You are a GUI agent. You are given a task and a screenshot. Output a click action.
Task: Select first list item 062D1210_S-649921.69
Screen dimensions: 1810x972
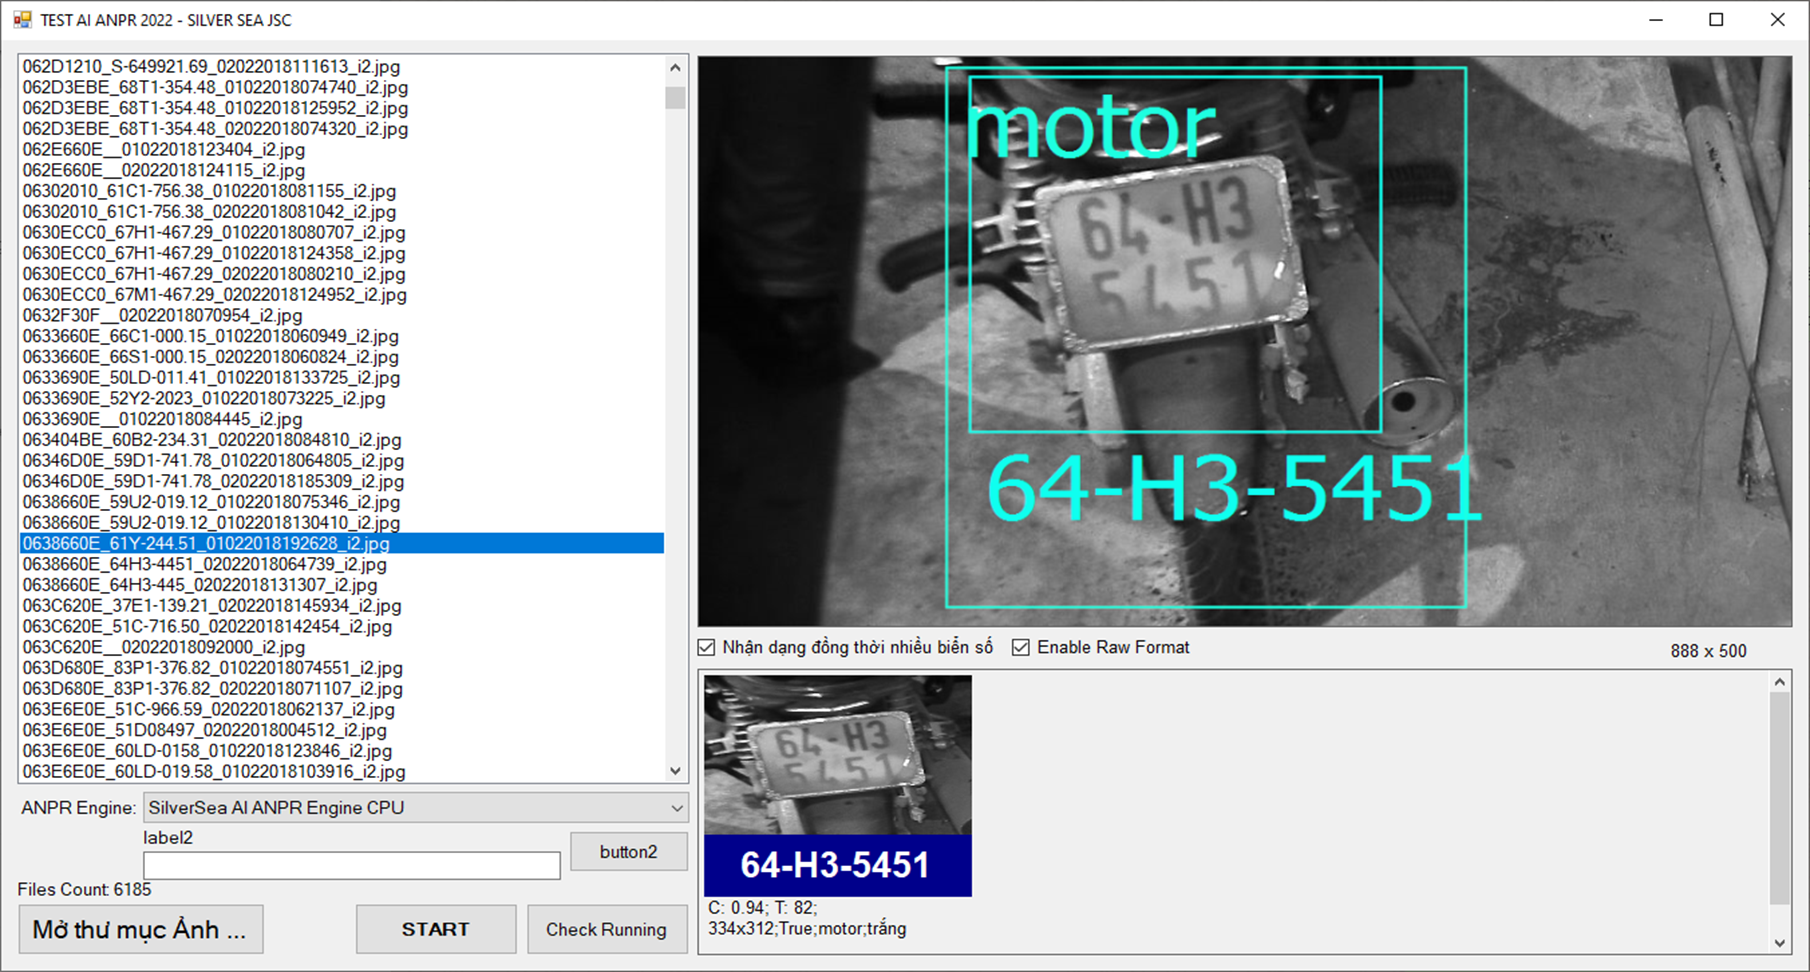point(211,67)
